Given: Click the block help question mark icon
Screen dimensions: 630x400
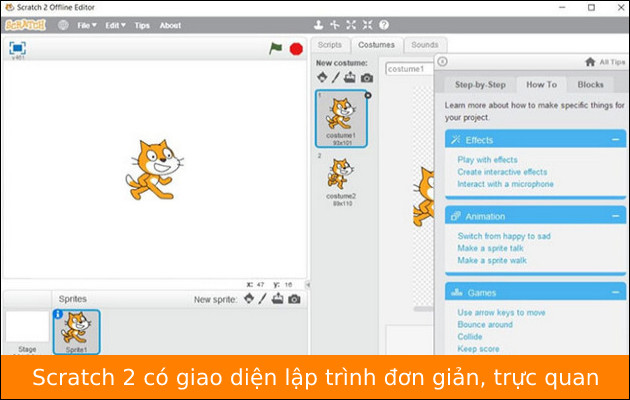Looking at the screenshot, I should [x=384, y=25].
